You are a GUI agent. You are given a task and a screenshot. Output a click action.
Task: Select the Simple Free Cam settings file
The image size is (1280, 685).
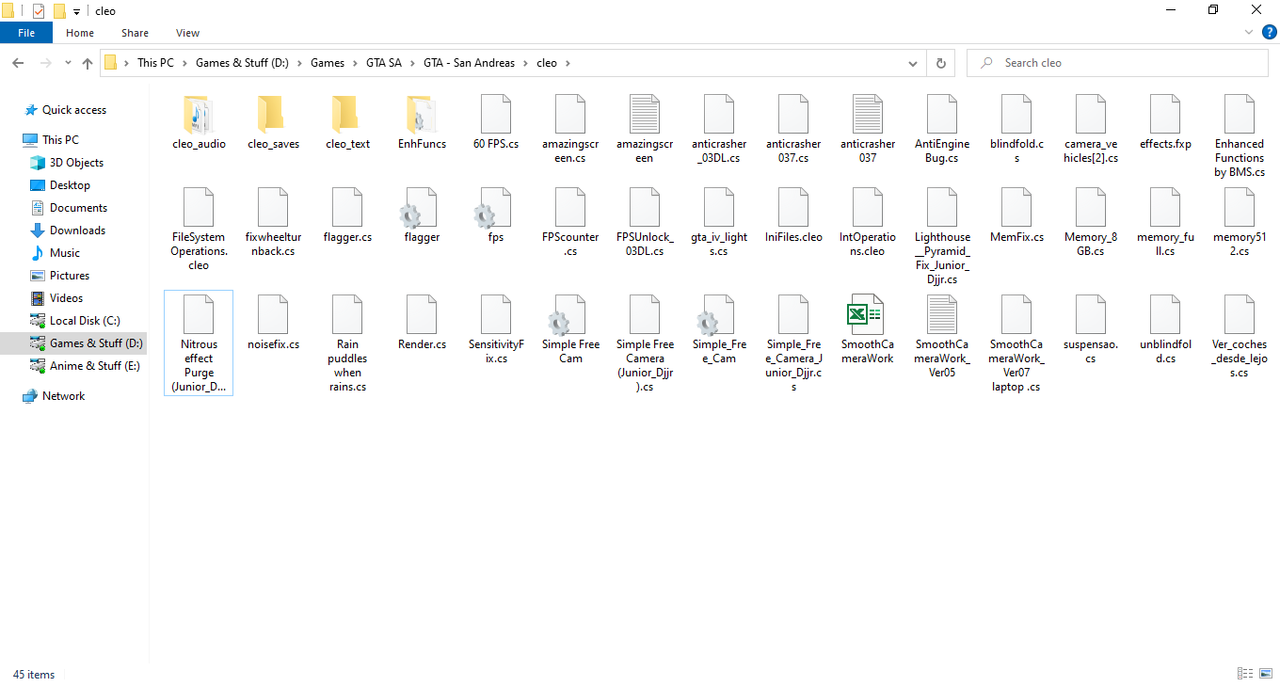tap(570, 329)
